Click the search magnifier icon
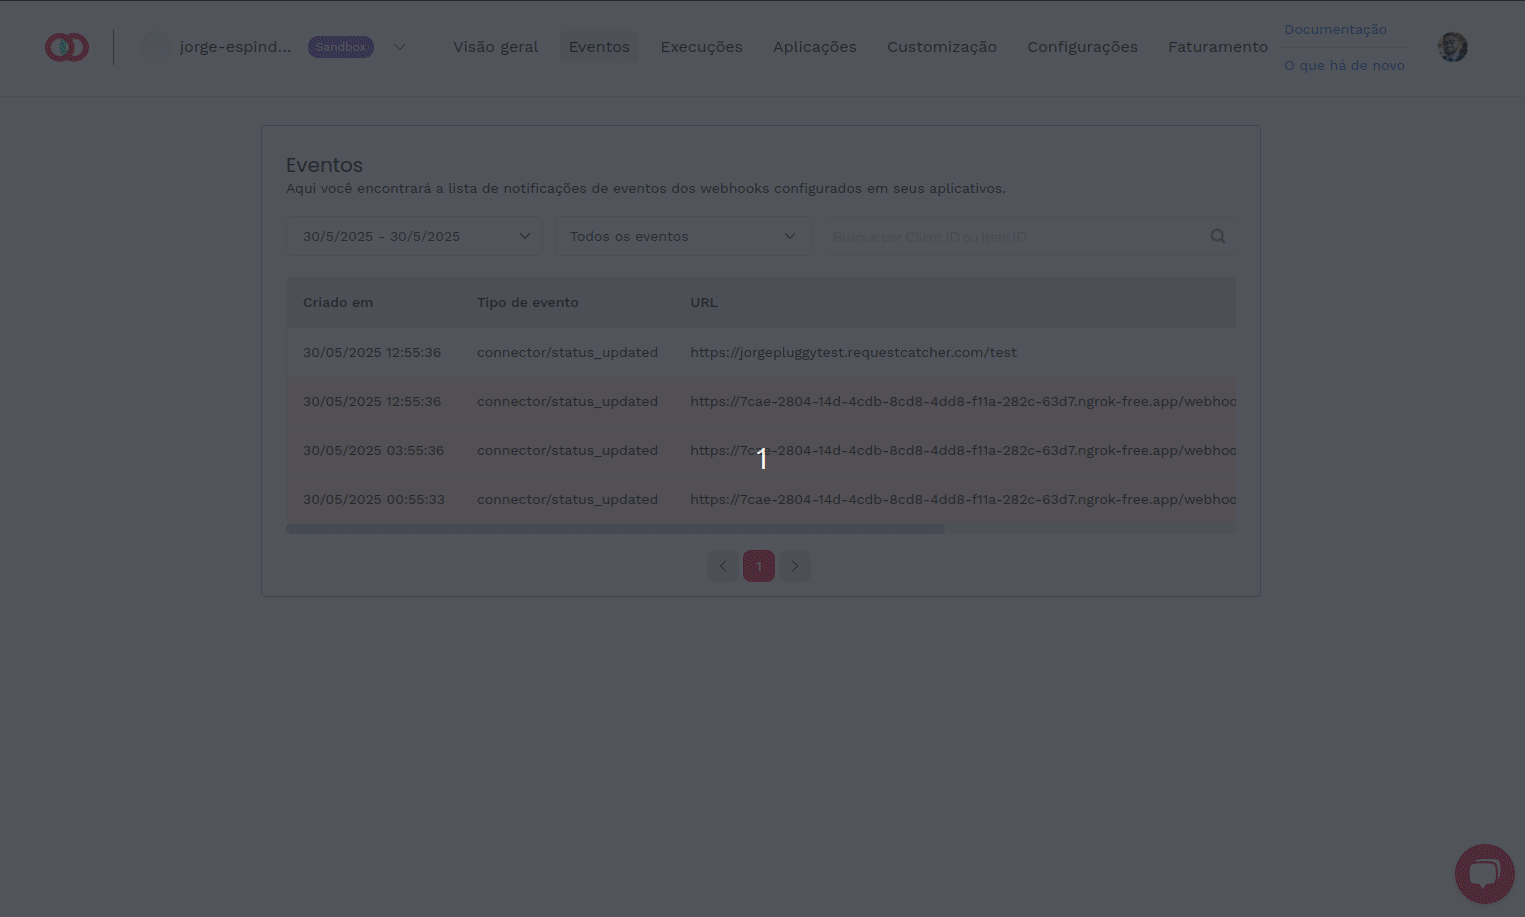Screen dimensions: 1525x917 [1217, 236]
